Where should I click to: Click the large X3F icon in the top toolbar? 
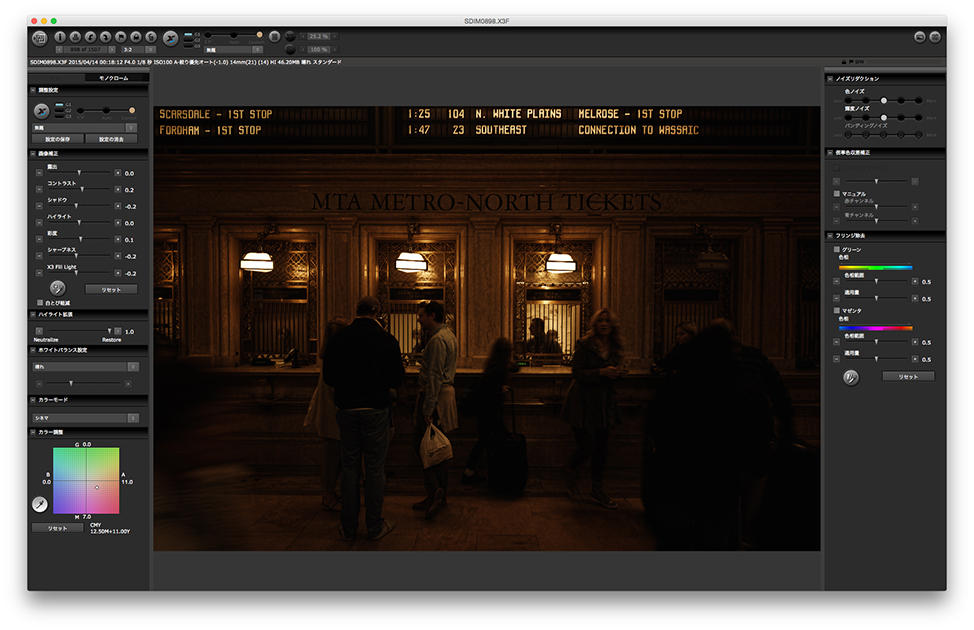point(170,39)
